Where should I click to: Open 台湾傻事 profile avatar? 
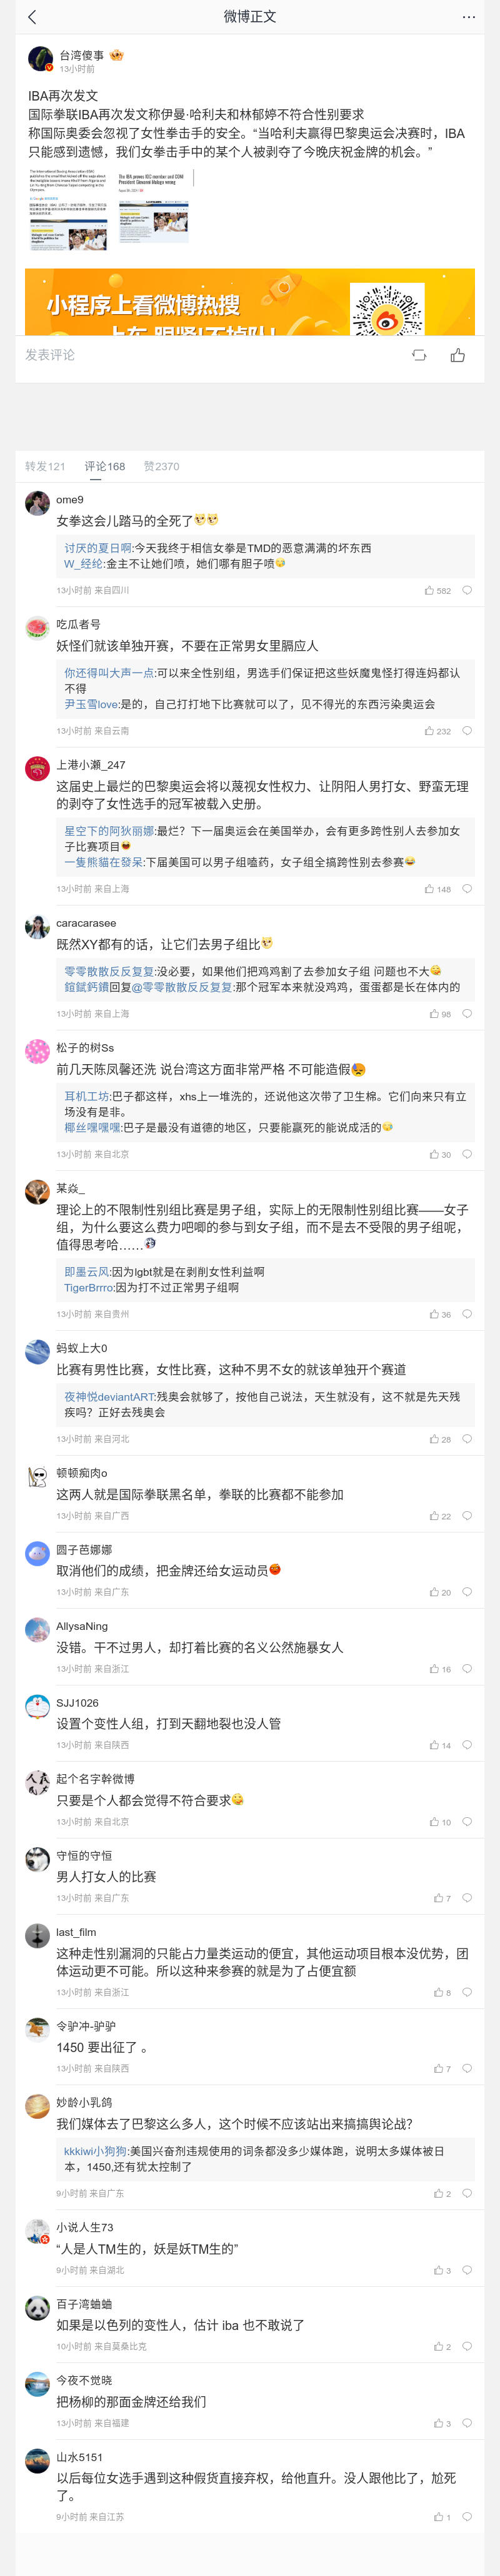(41, 60)
